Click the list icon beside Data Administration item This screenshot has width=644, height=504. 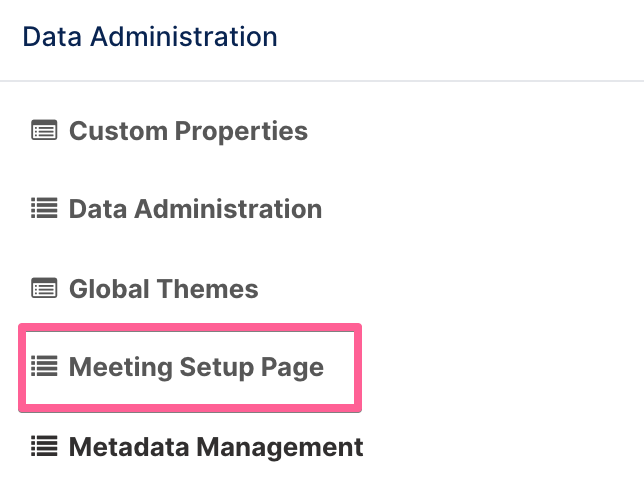(44, 208)
